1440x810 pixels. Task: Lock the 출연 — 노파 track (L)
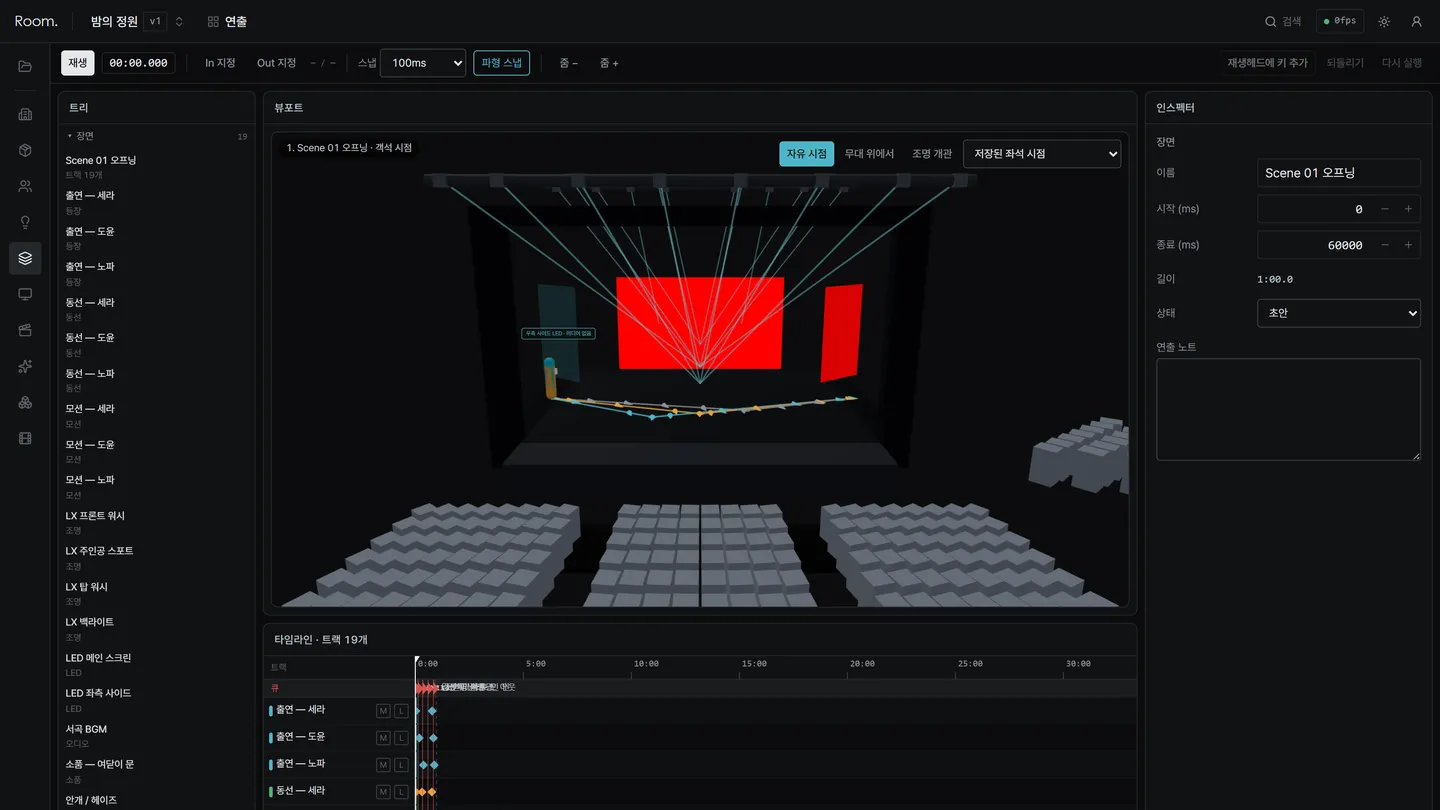pyautogui.click(x=401, y=765)
